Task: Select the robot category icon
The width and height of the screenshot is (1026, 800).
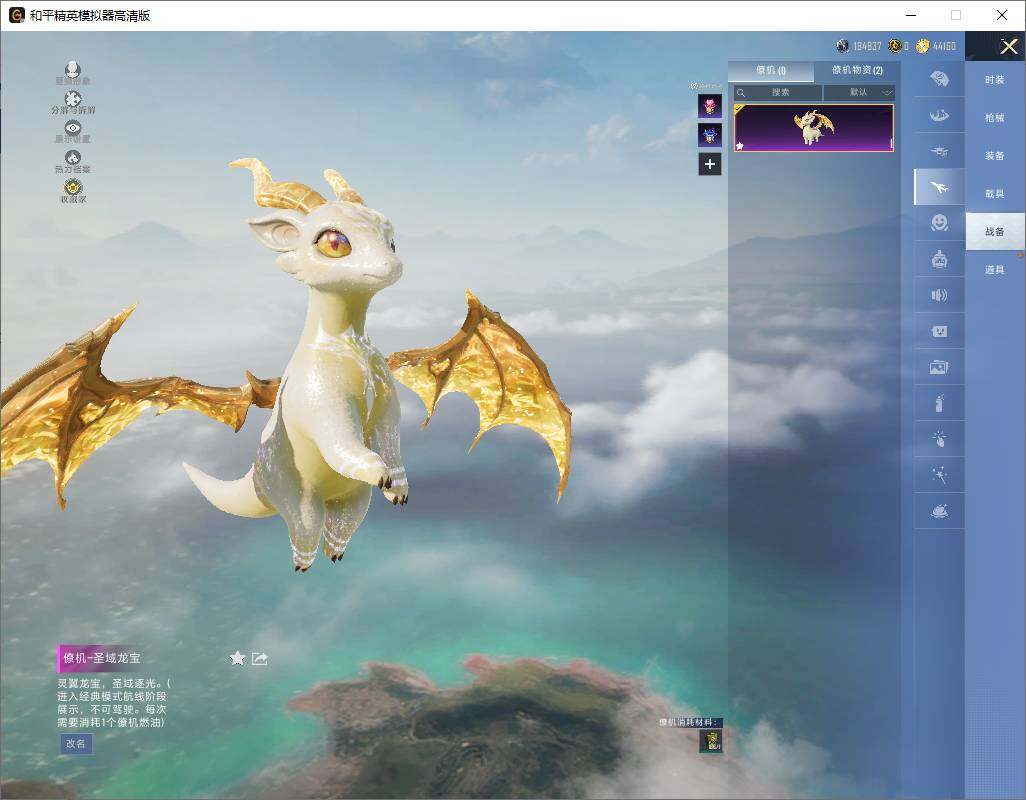Action: click(940, 260)
